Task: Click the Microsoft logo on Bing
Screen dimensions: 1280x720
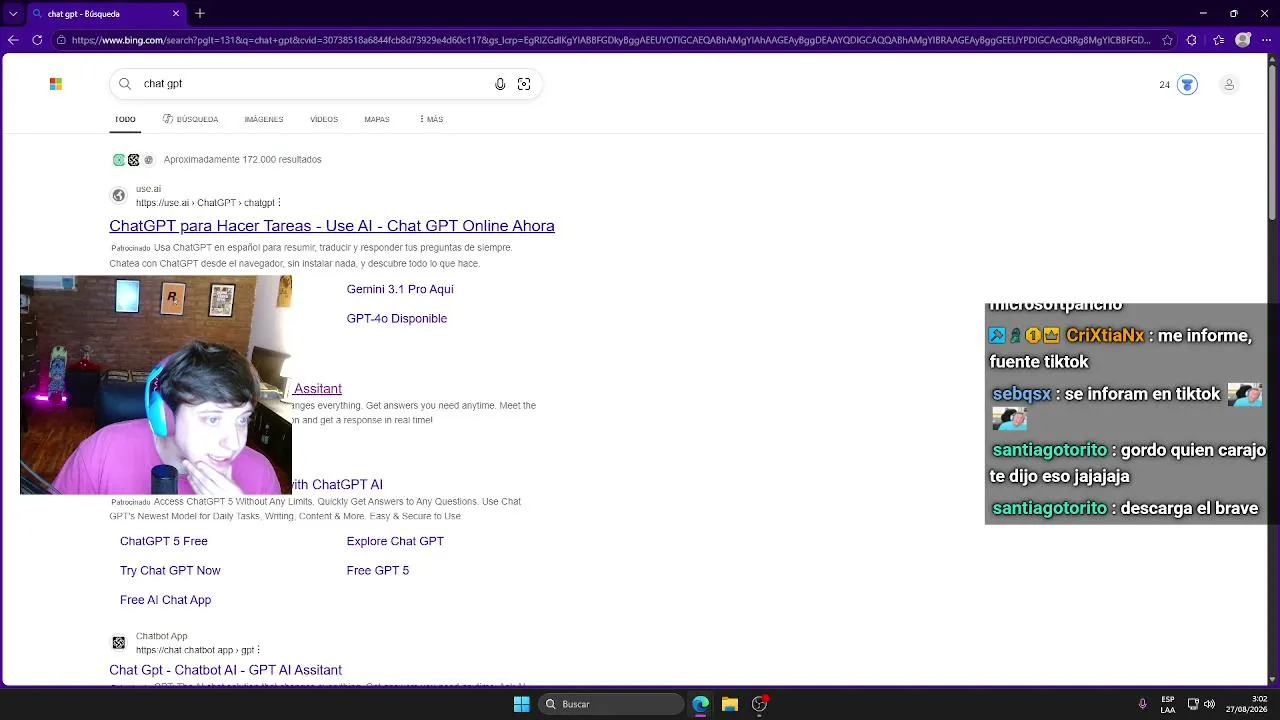Action: click(x=56, y=84)
